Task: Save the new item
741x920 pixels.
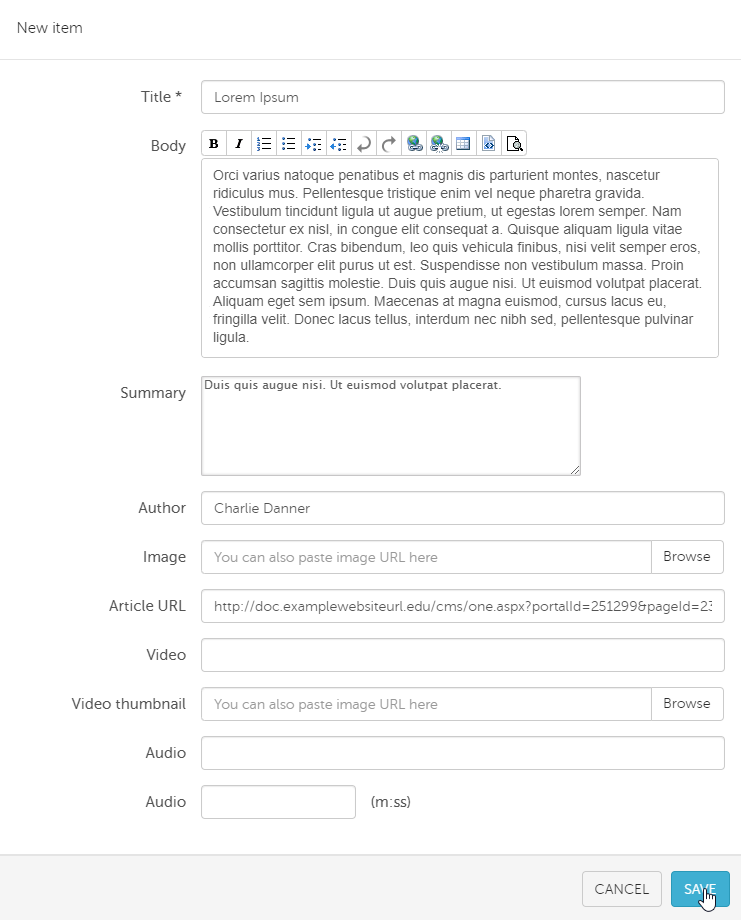Action: pyautogui.click(x=701, y=889)
